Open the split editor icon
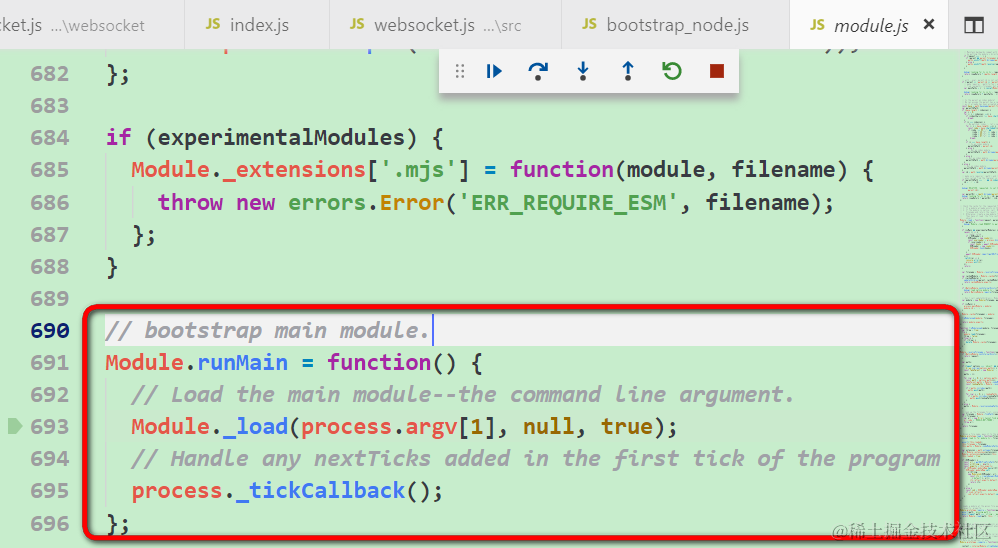Viewport: 998px width, 548px height. click(973, 25)
